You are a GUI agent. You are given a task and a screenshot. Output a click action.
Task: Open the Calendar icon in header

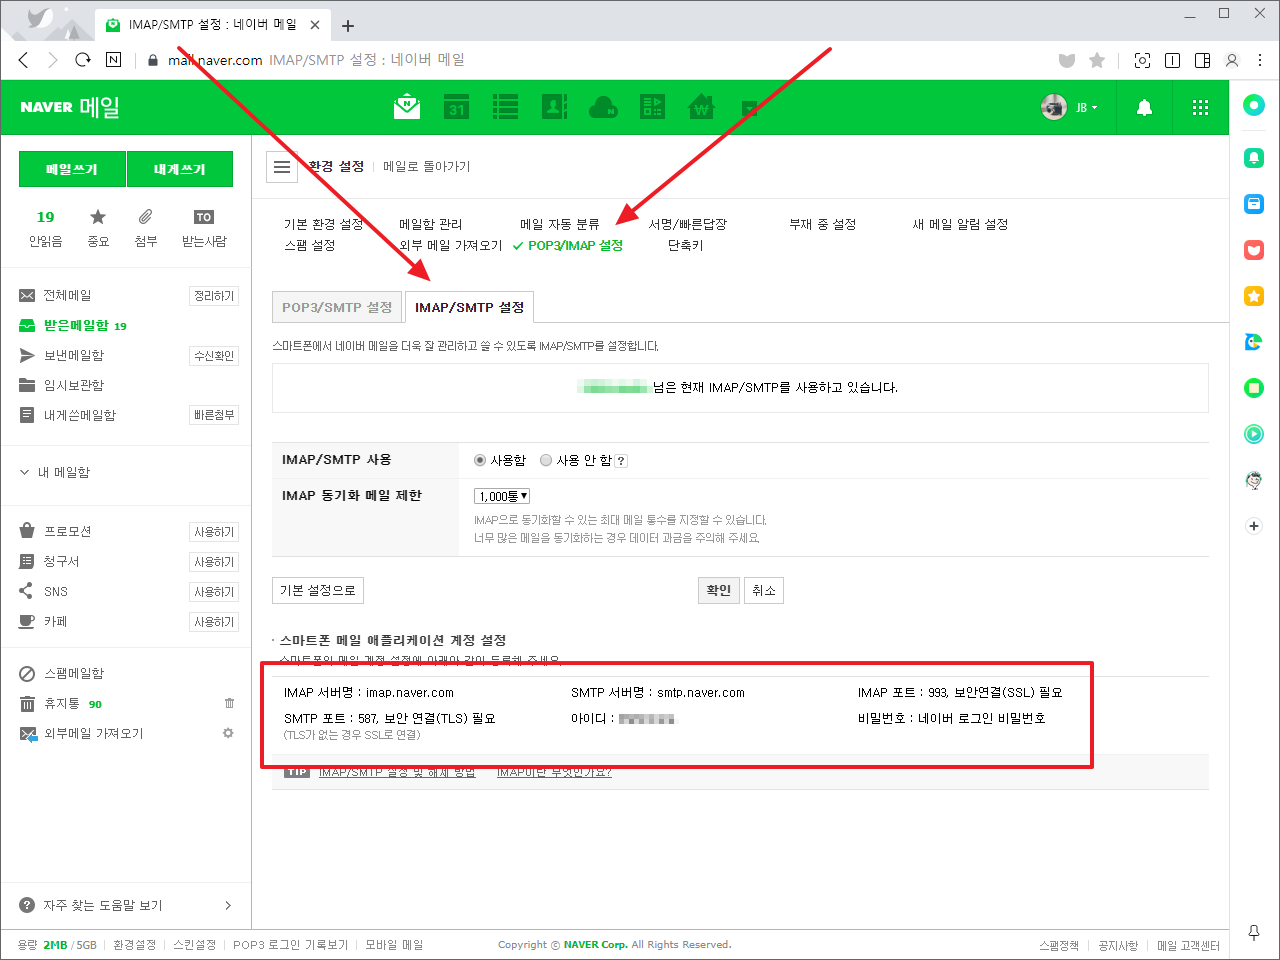[457, 106]
